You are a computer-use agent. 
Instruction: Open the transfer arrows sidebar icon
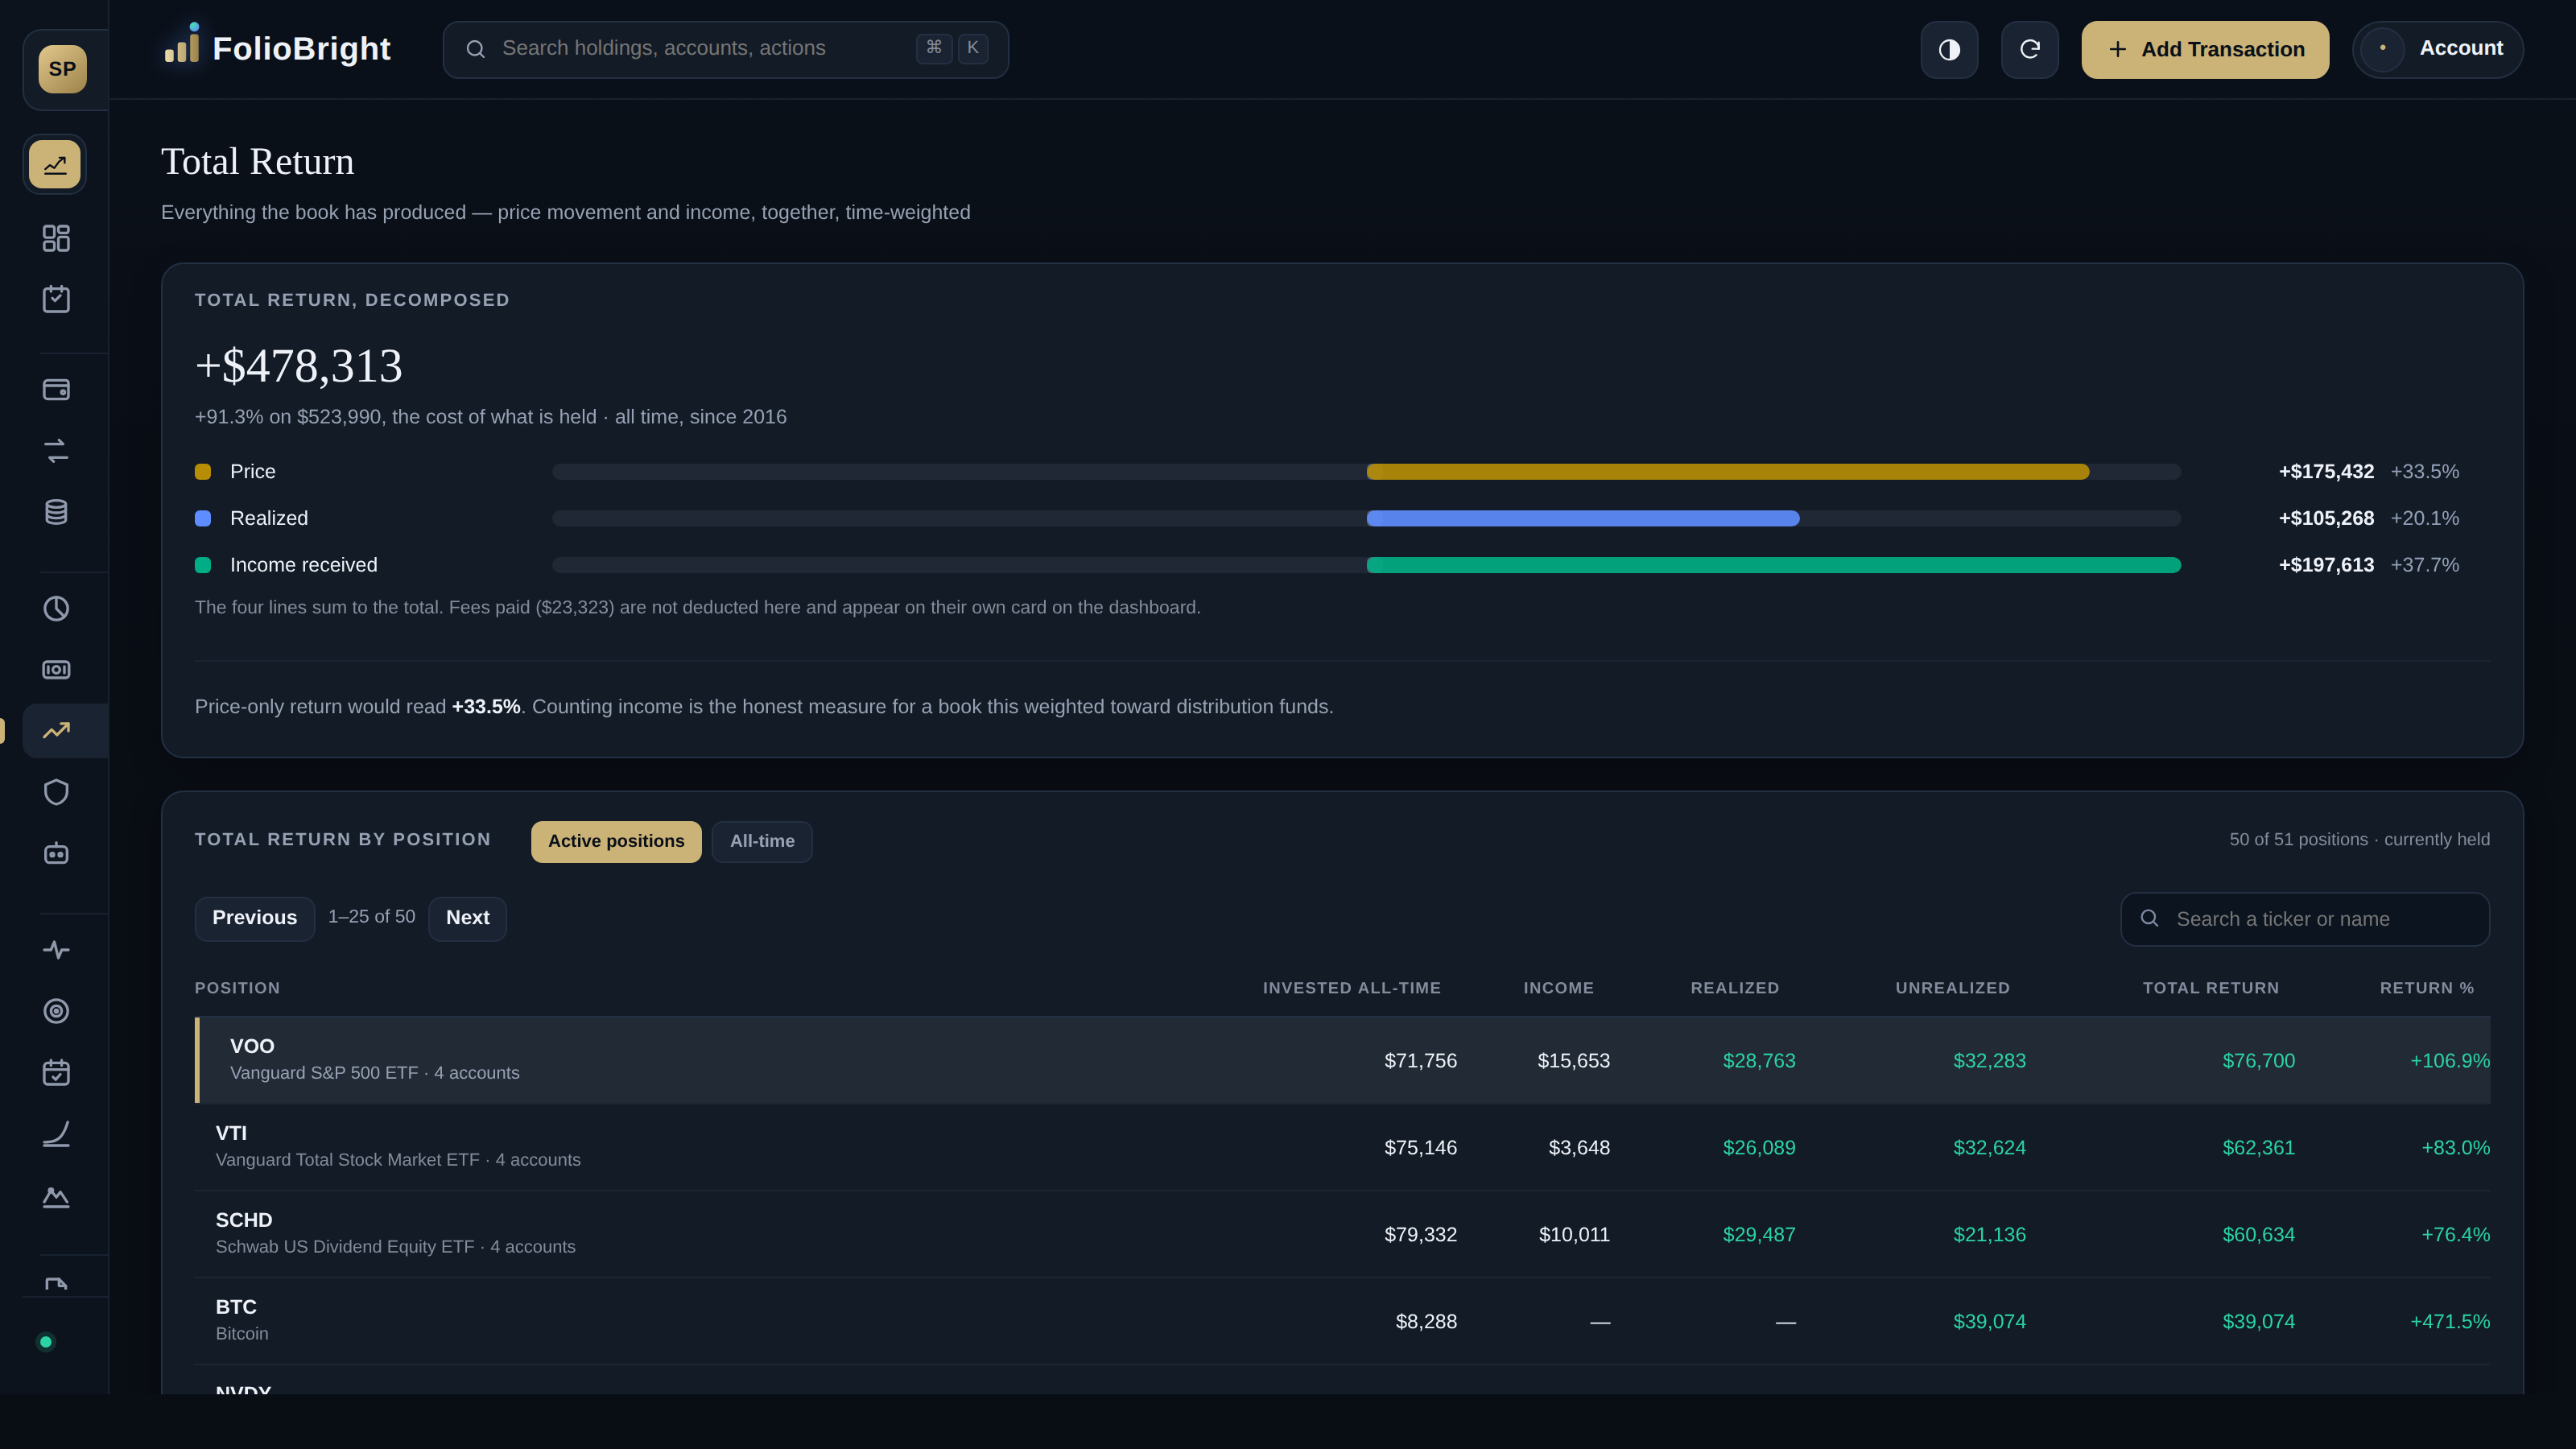(x=56, y=451)
